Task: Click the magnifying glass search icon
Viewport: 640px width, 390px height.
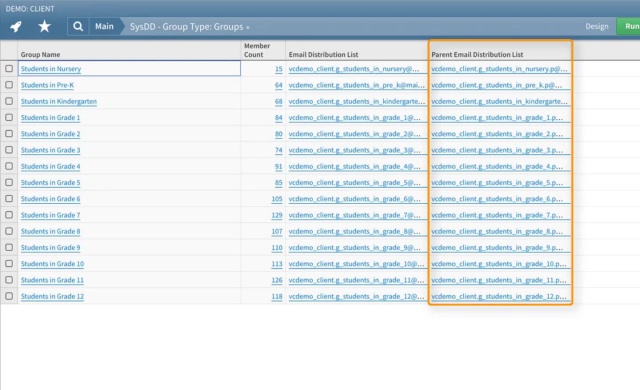Action: click(x=78, y=27)
